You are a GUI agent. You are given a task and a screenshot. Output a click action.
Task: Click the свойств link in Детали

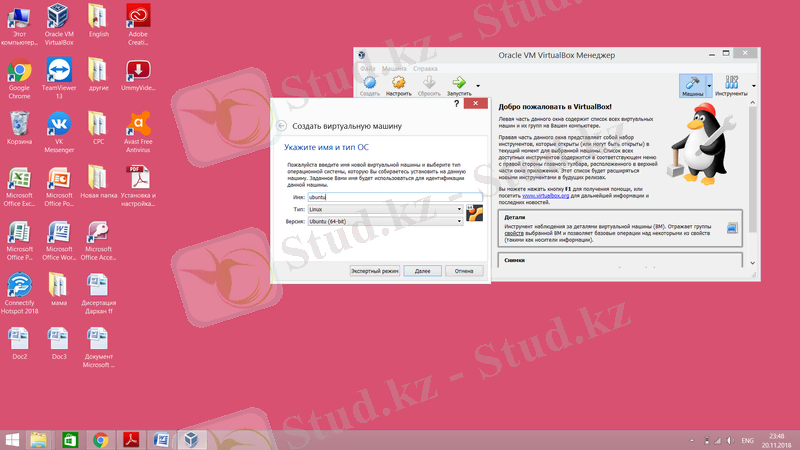514,233
